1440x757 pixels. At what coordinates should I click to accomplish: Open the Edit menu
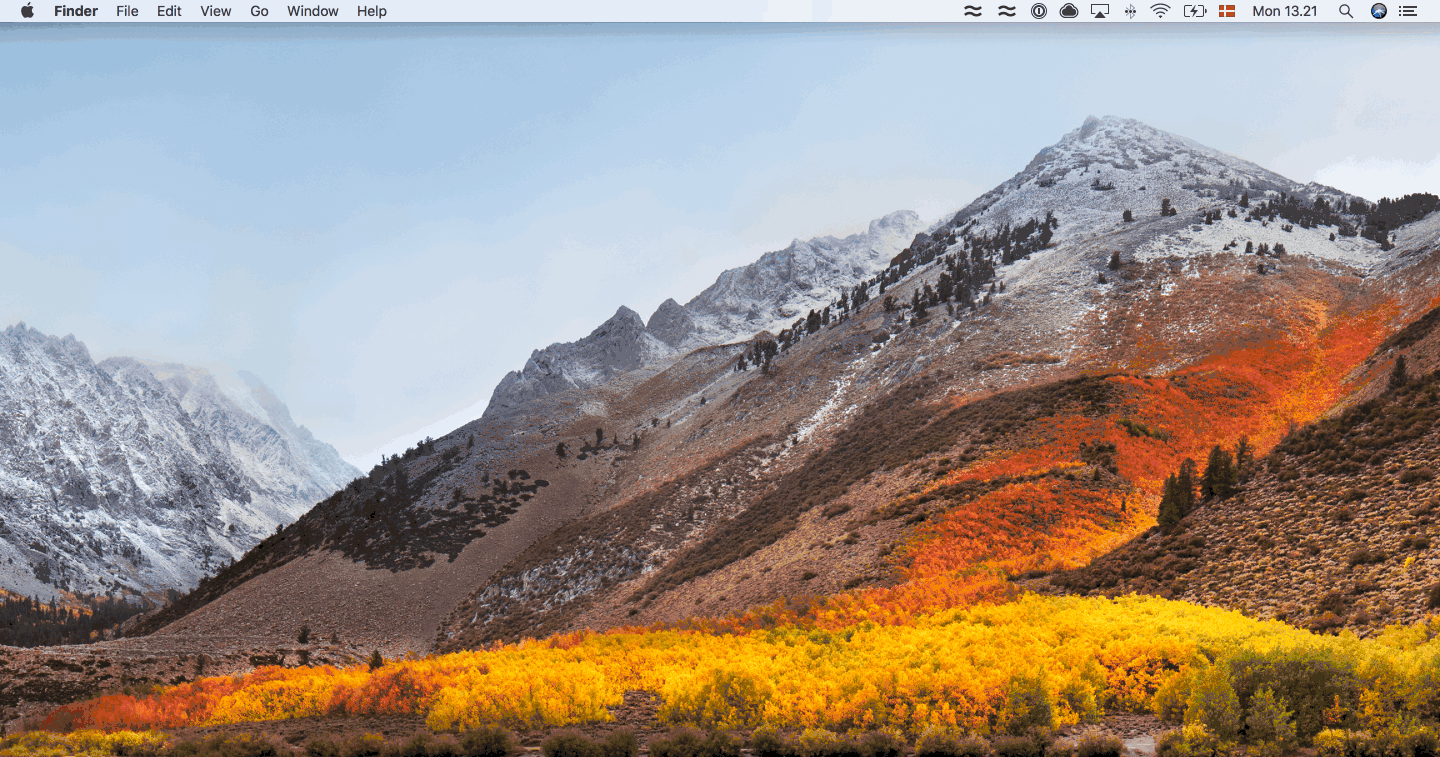(169, 11)
